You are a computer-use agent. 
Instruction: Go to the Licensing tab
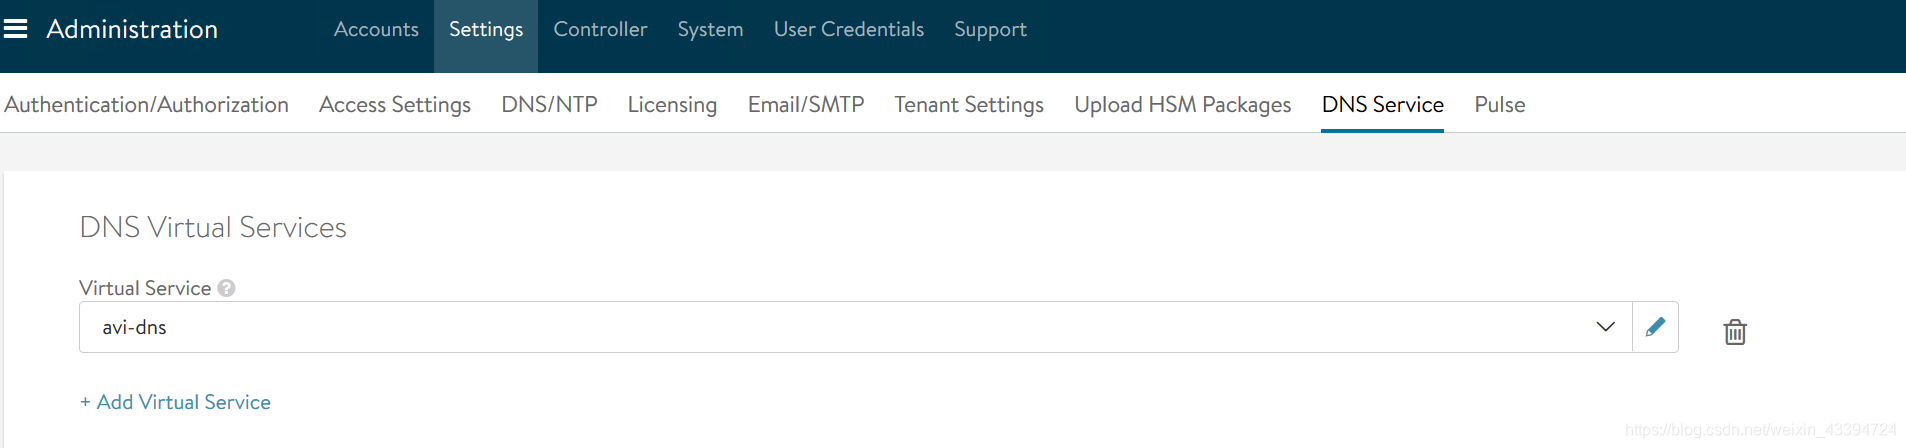pyautogui.click(x=672, y=104)
